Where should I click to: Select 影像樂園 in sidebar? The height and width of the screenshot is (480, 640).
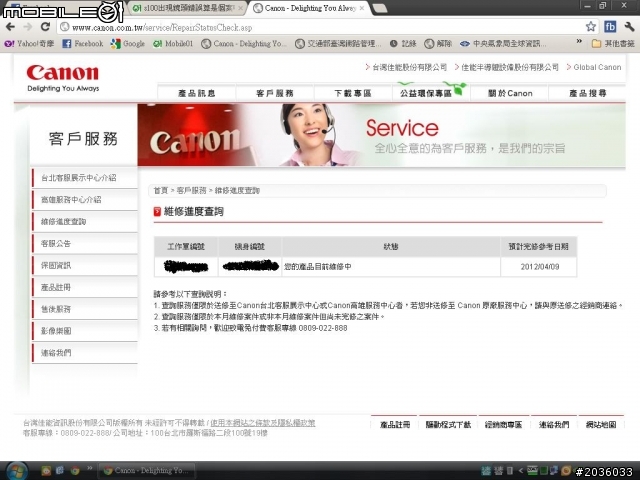(x=84, y=331)
